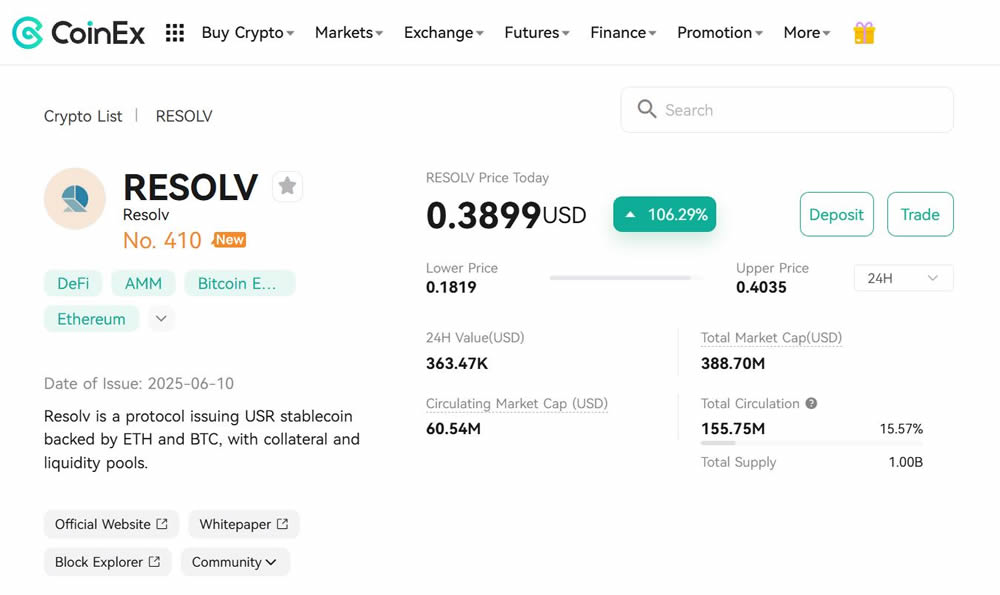Toggle the RESOLV favorite star
1000x595 pixels.
pos(287,186)
